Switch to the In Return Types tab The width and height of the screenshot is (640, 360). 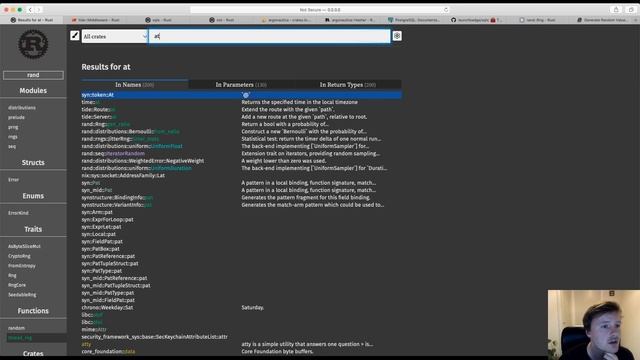(348, 84)
